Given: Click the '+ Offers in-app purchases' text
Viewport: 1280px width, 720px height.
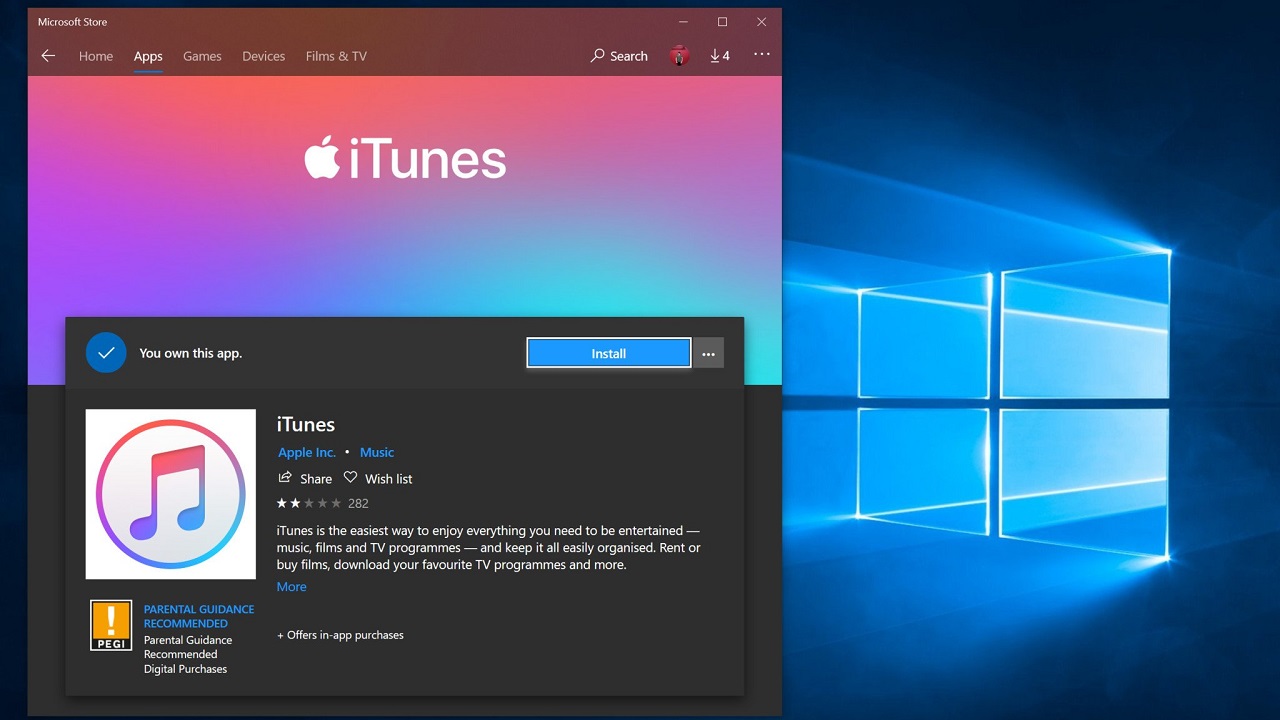Looking at the screenshot, I should (x=340, y=635).
